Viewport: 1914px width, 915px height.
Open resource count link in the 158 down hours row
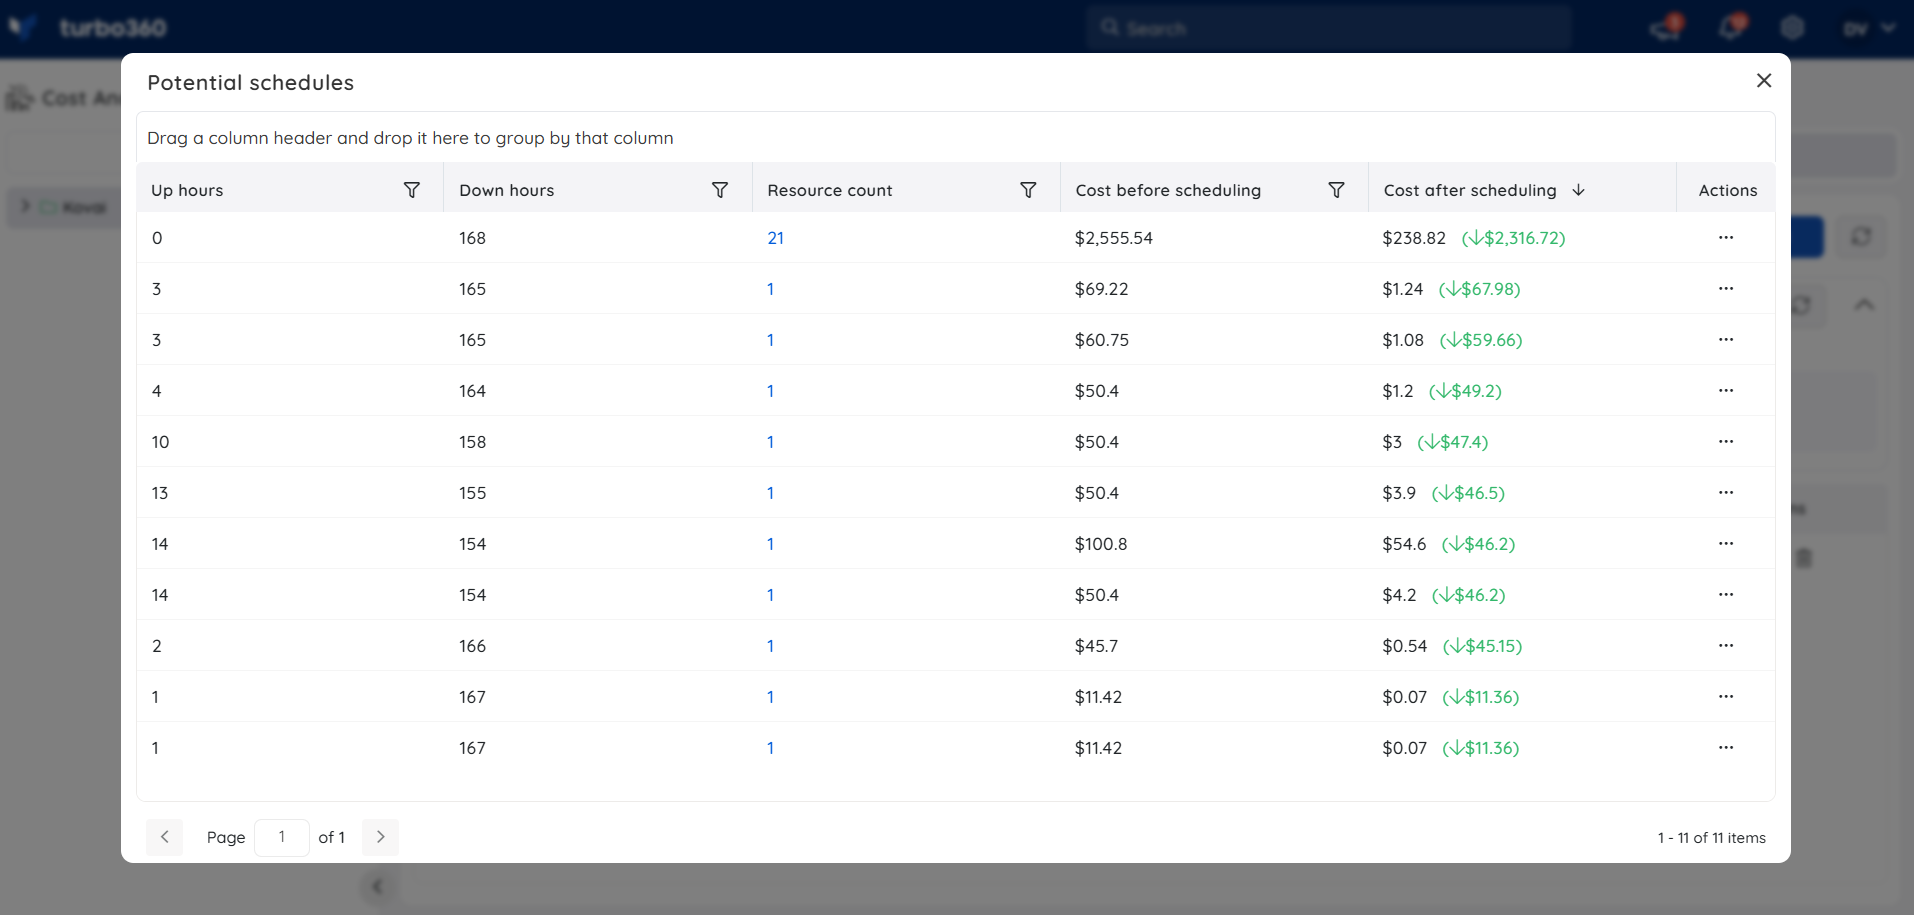click(770, 442)
